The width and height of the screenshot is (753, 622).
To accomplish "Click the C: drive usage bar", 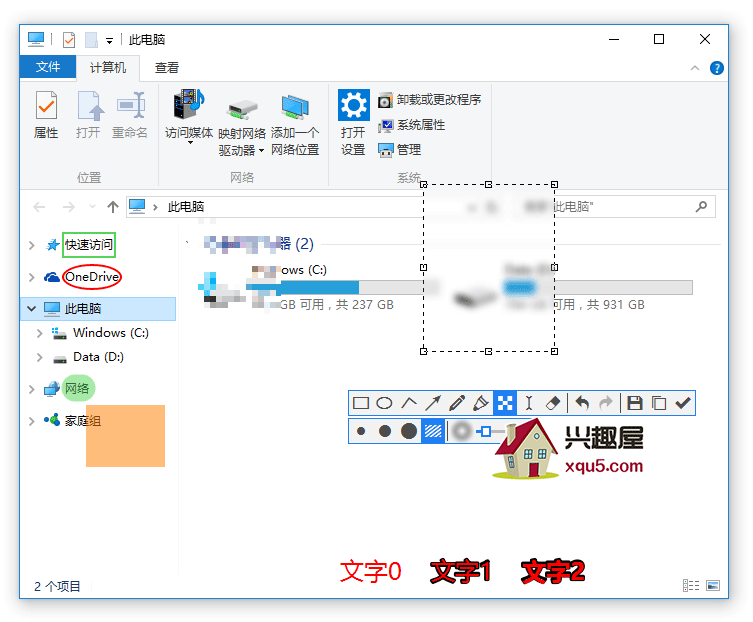I will pos(342,288).
